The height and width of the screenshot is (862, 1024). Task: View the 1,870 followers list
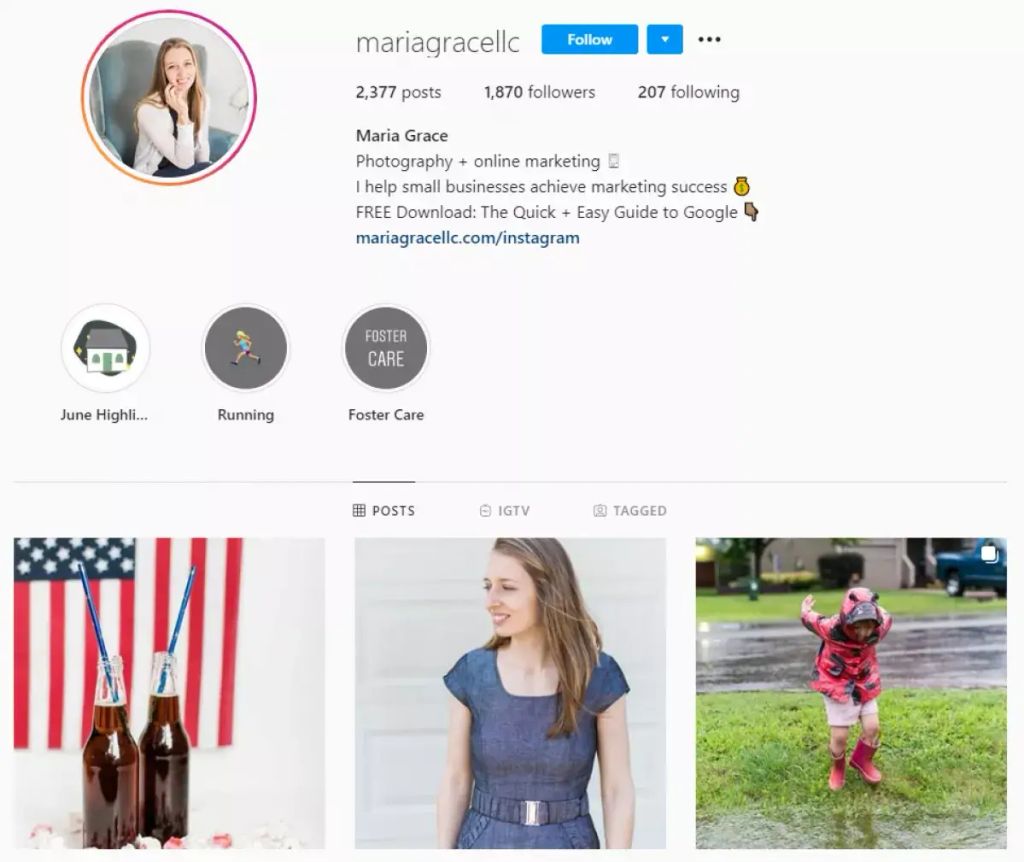pos(539,92)
